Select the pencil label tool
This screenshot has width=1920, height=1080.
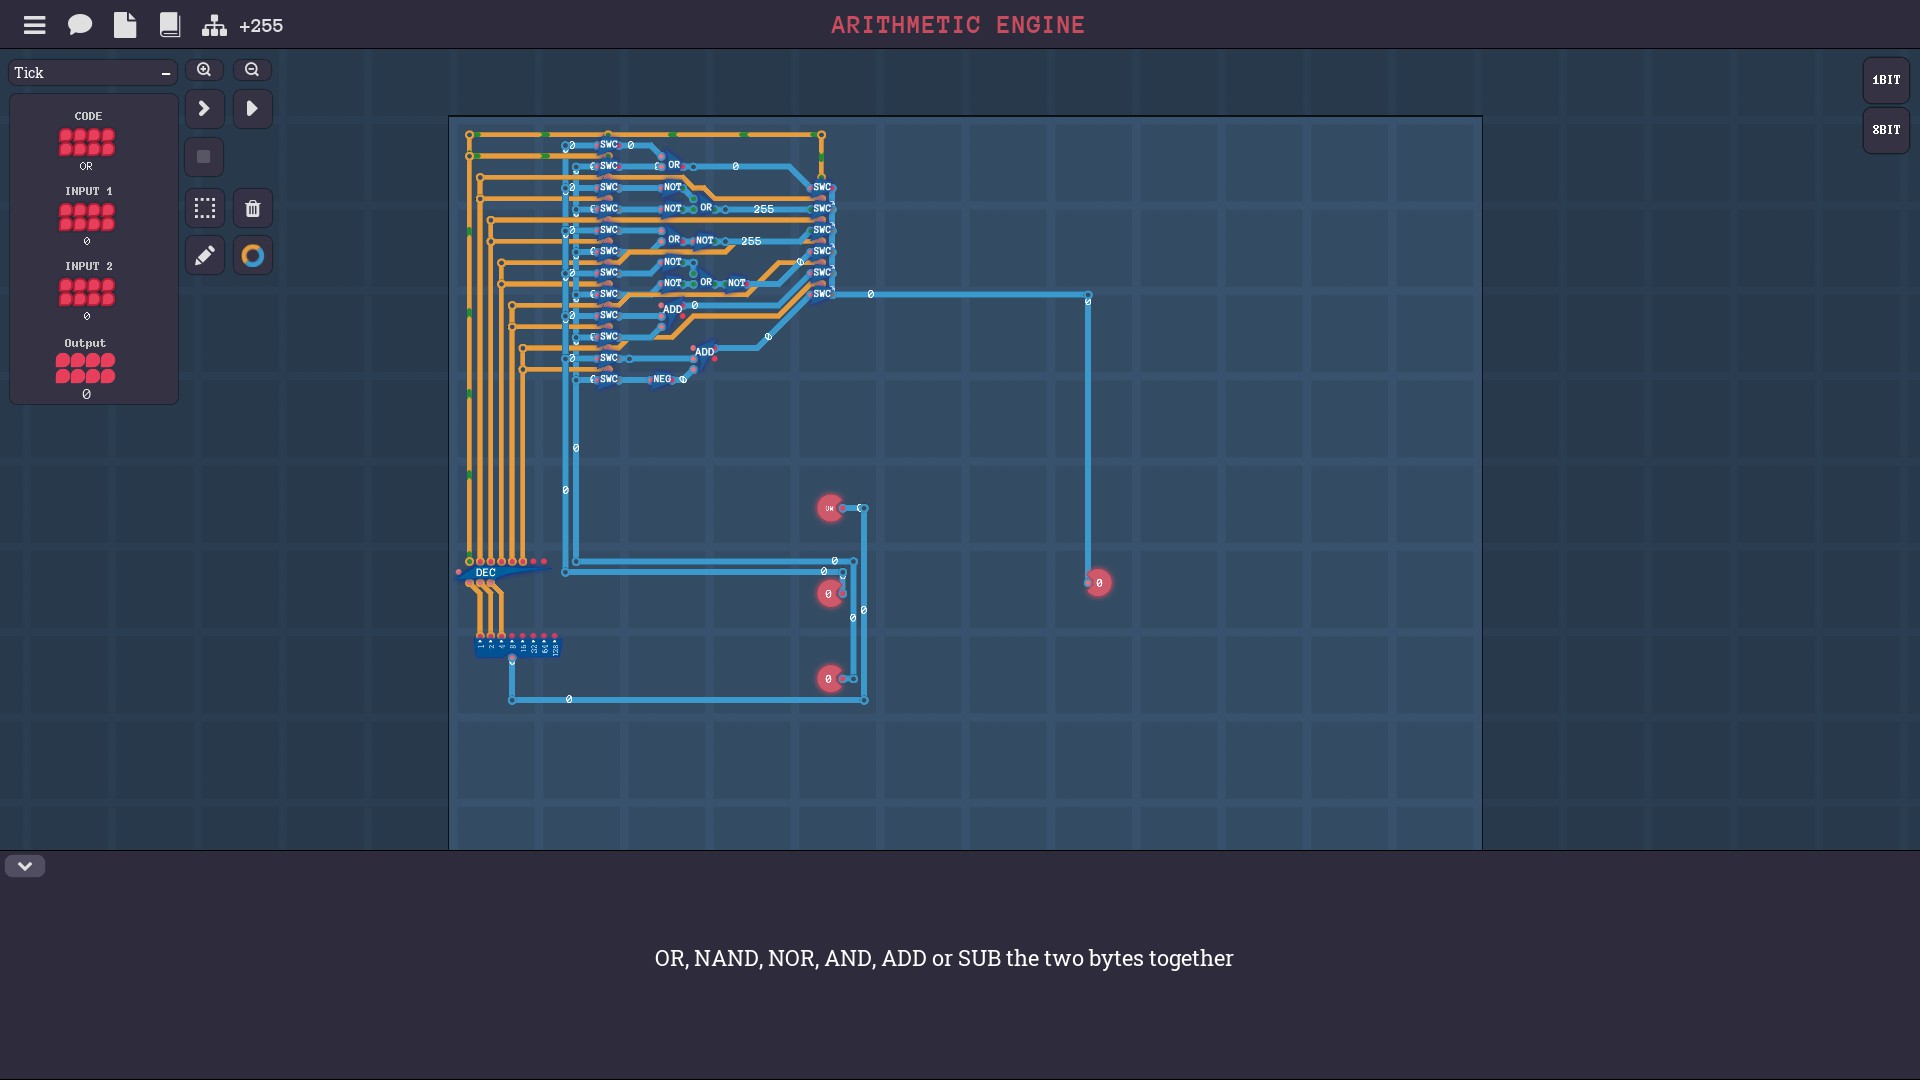pos(205,256)
